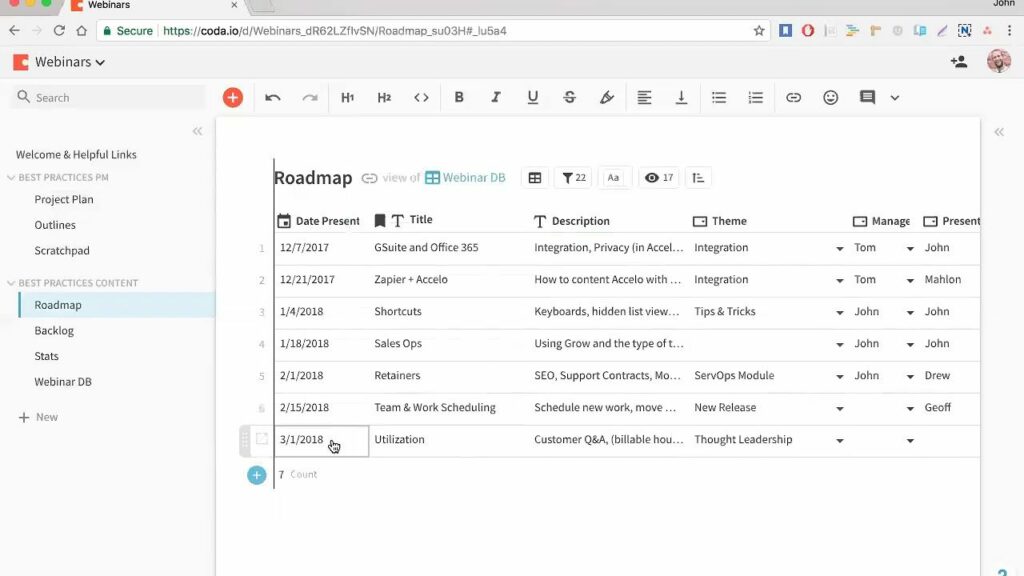Click the coda.io address bar
1024x576 pixels.
431,31
